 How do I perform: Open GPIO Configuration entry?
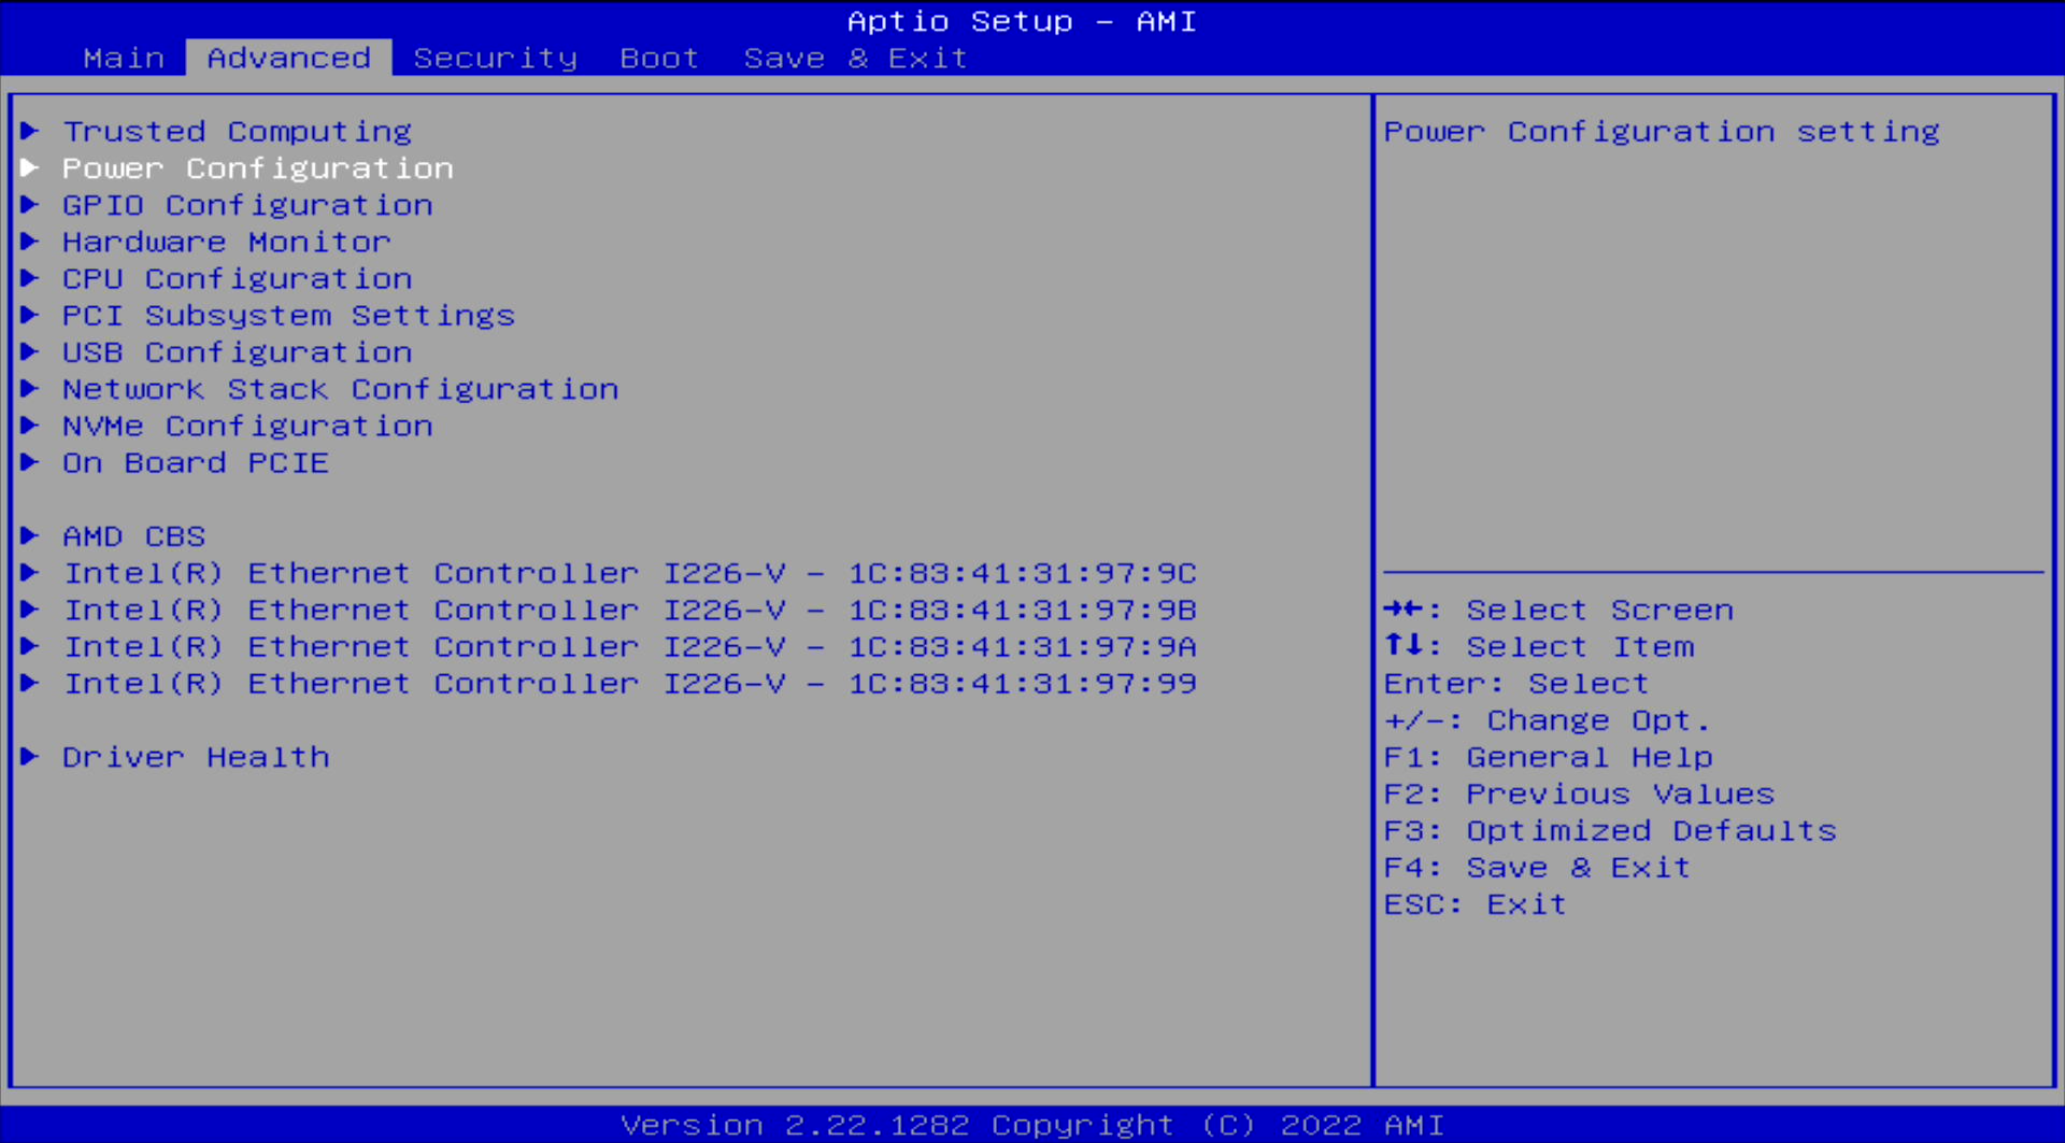[x=248, y=205]
